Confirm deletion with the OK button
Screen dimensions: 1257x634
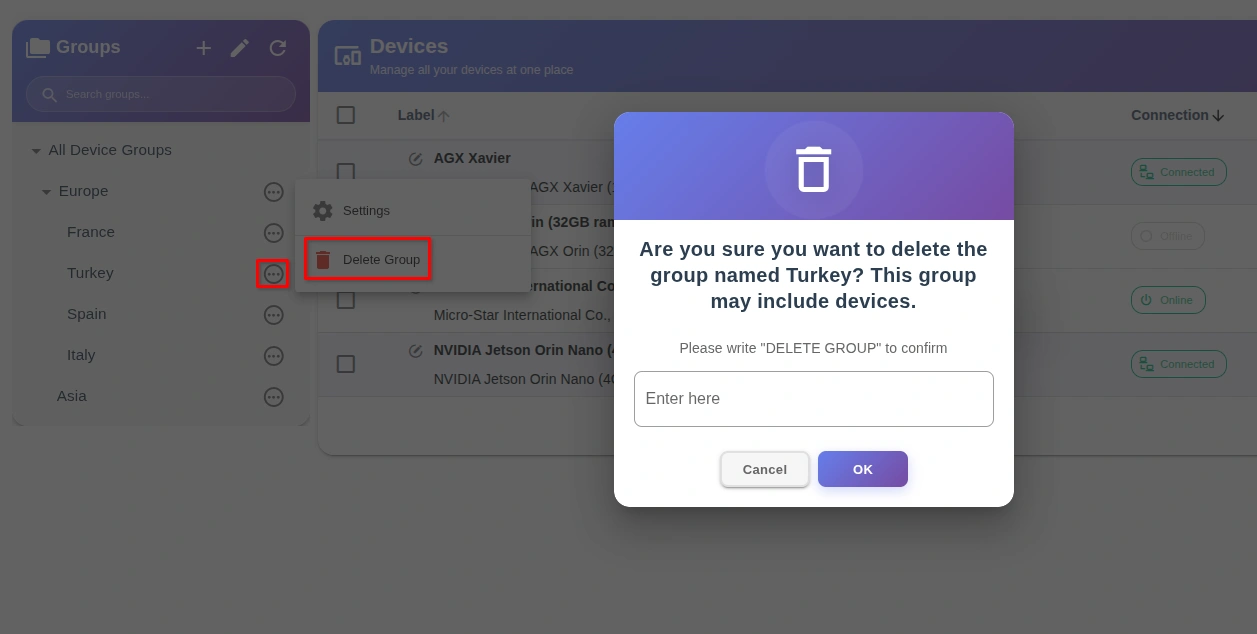[862, 469]
